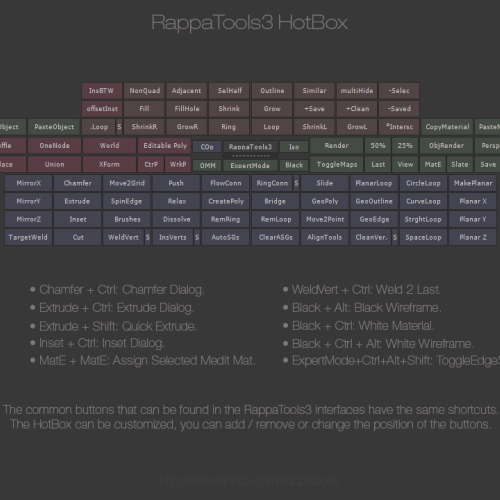Screen dimensions: 500x500
Task: Click the Bridge tool button
Action: point(275,201)
